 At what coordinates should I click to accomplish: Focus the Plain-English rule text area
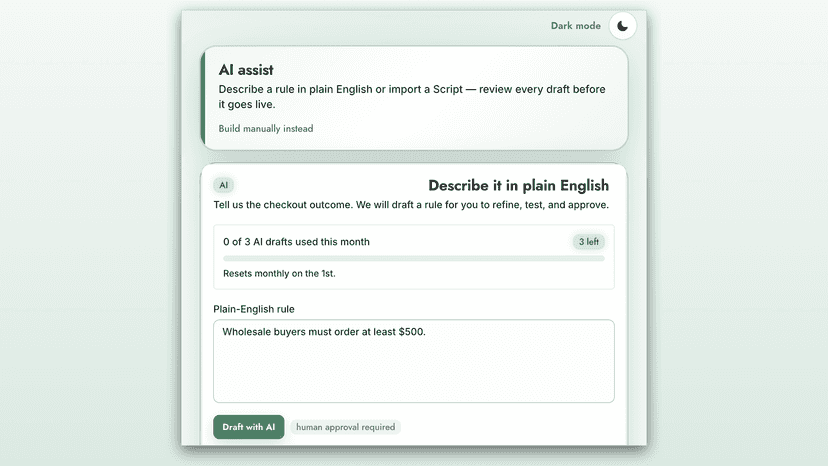point(414,361)
